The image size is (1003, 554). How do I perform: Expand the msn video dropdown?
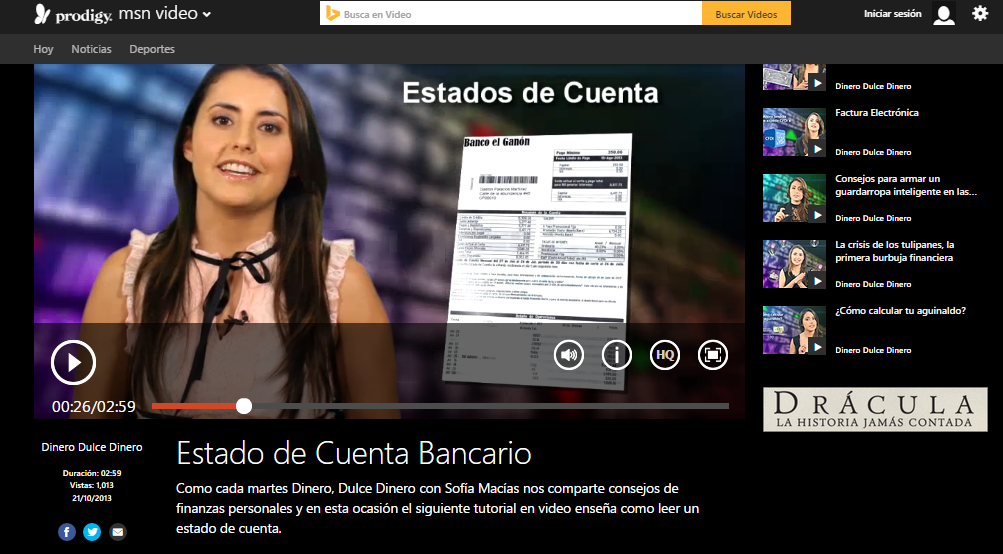[207, 14]
